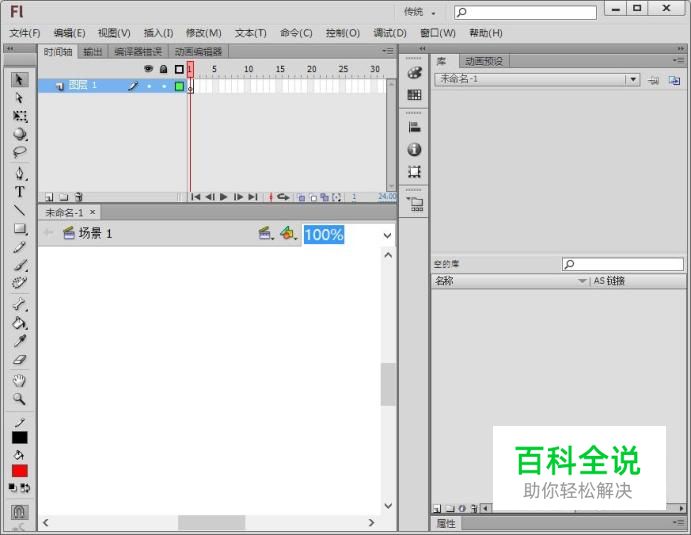
Task: Select the Hand tool
Action: click(19, 381)
